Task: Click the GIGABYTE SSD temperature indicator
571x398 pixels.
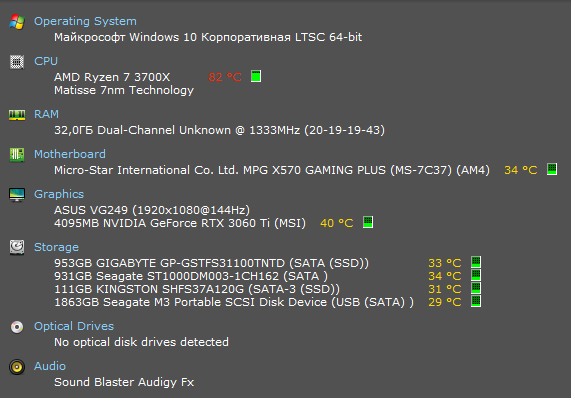Action: 476,262
